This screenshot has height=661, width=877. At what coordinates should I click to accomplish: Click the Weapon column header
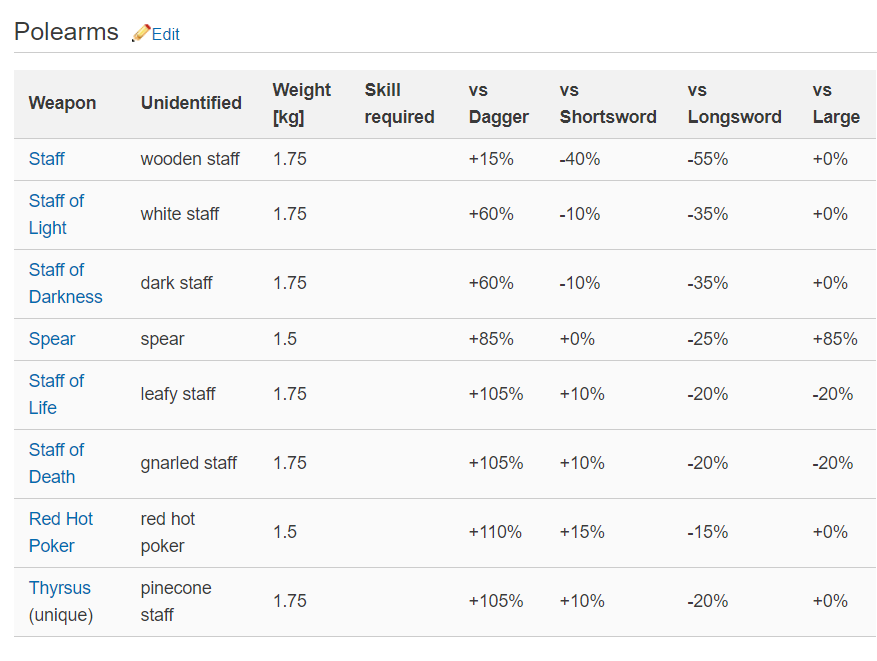62,103
